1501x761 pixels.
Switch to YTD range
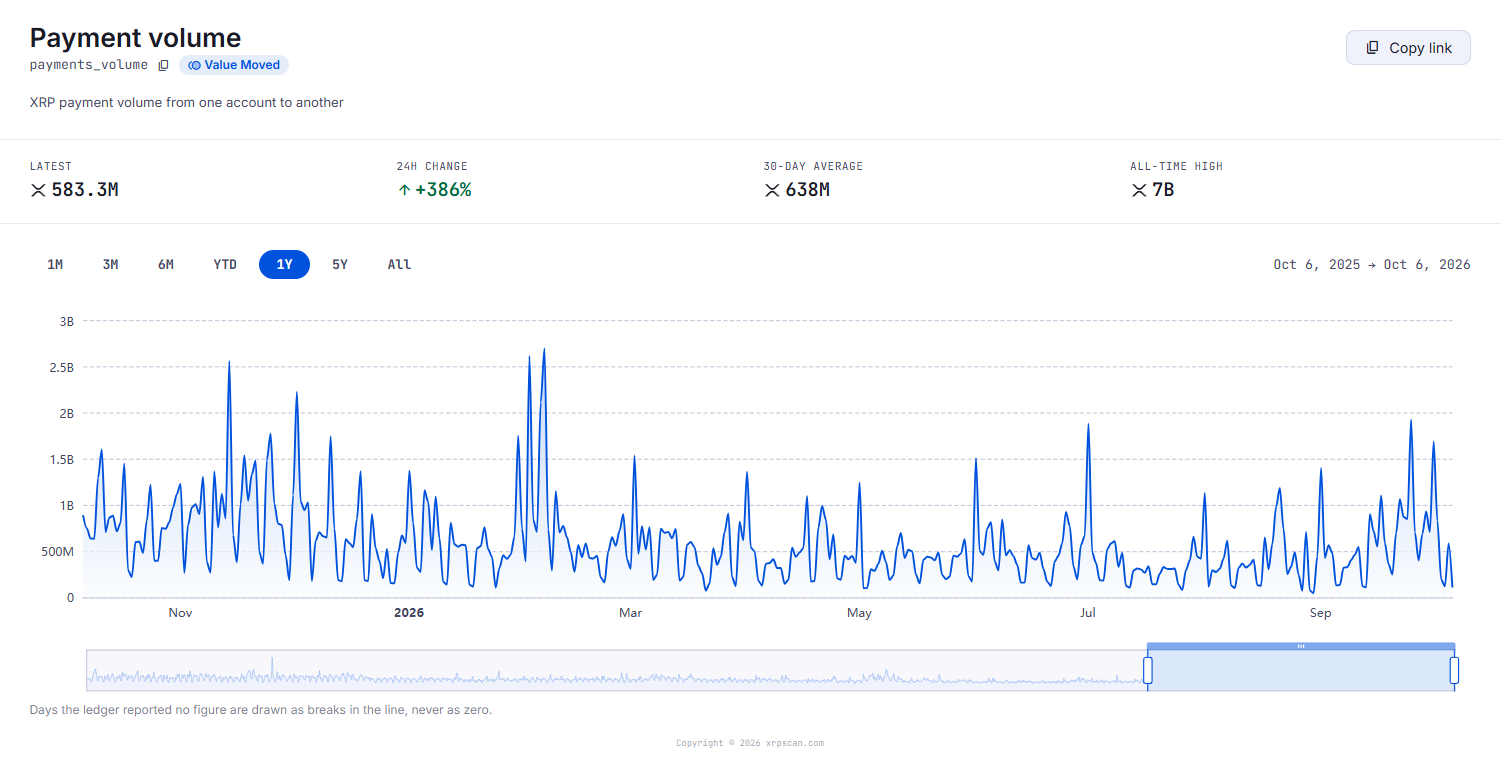[225, 265]
